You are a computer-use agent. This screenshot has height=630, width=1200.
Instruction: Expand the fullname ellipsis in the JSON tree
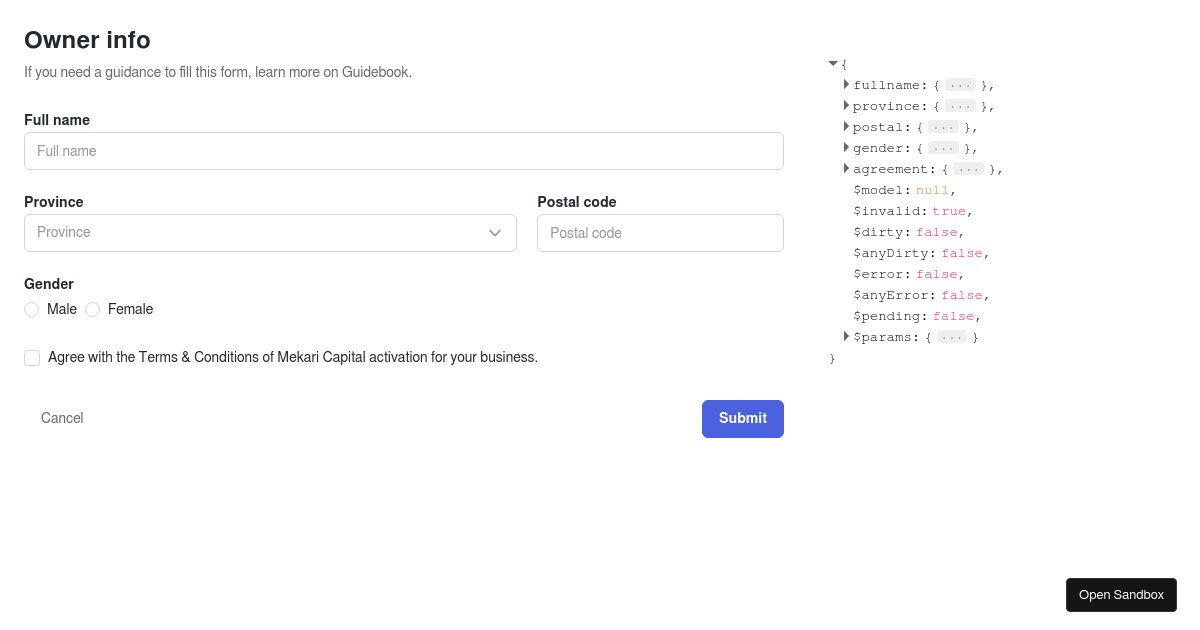tap(959, 85)
